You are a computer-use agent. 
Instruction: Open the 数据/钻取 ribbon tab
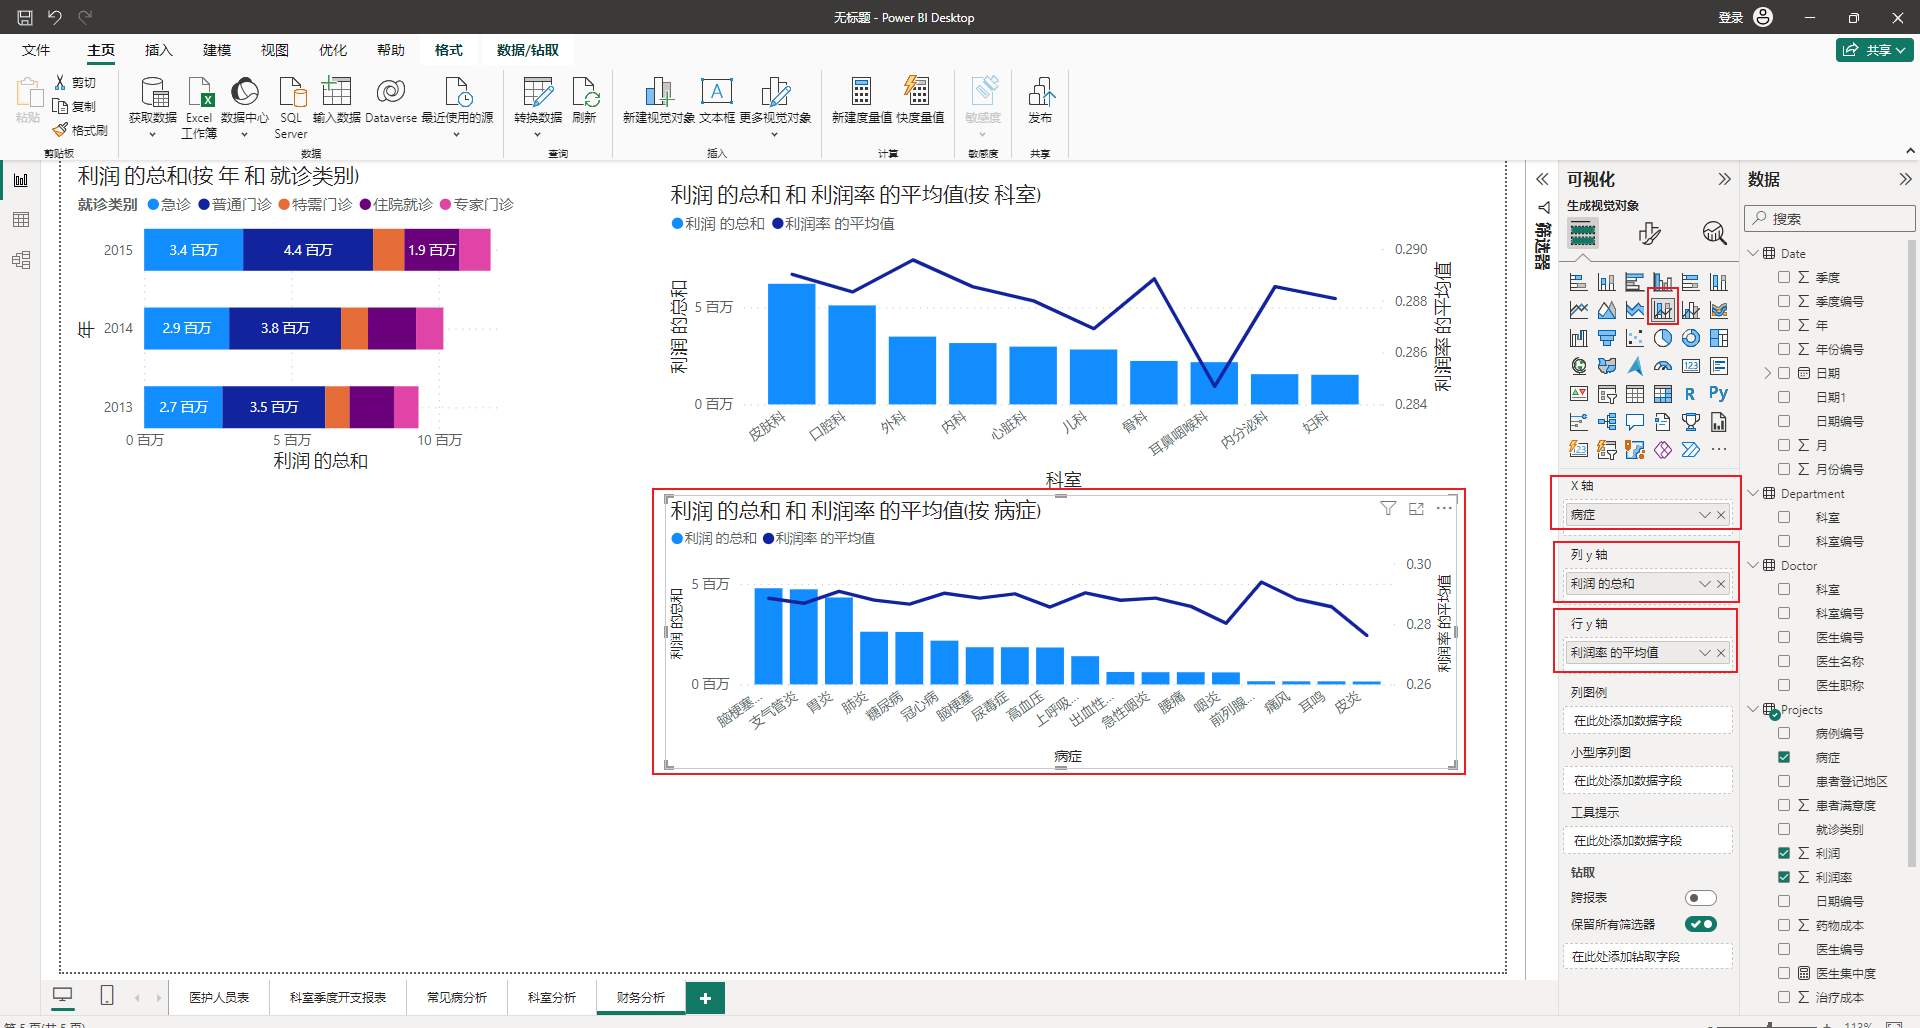pos(528,50)
